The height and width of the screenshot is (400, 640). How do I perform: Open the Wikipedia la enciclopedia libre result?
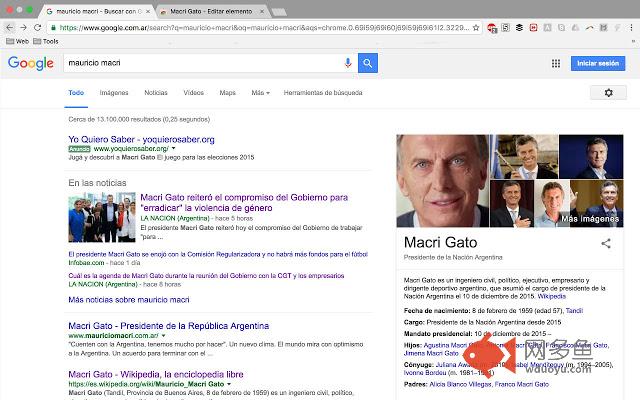pyautogui.click(x=156, y=374)
